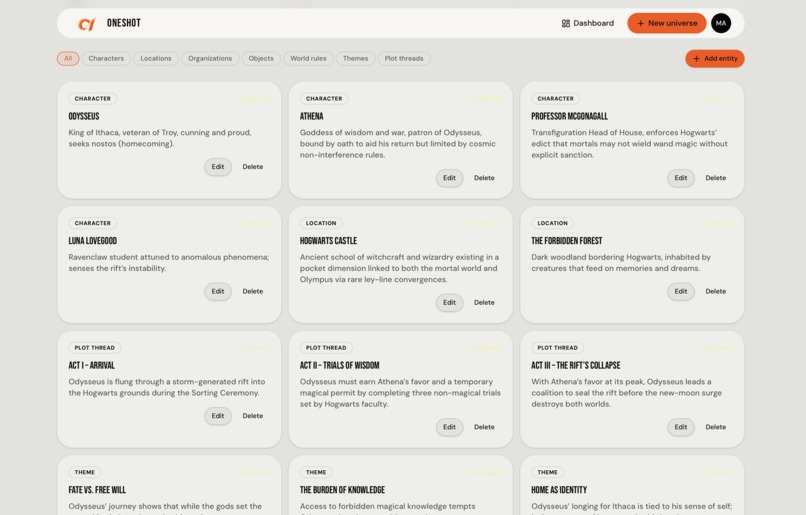Delete the Odysseus character card
The image size is (806, 515).
tap(252, 167)
